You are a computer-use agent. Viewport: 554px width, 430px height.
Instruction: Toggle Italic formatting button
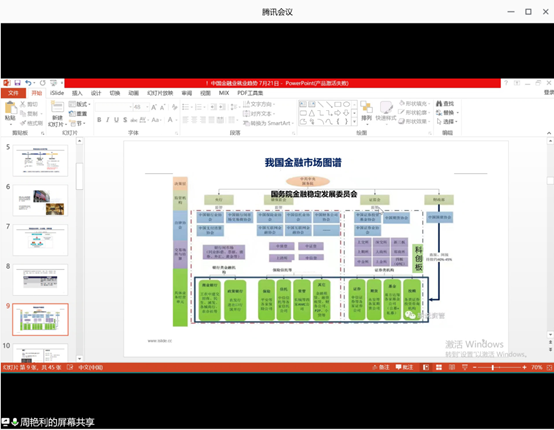coord(108,120)
